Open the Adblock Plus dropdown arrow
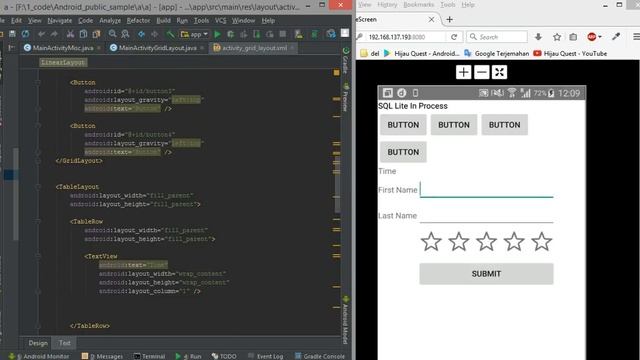The width and height of the screenshot is (640, 360). pos(600,37)
